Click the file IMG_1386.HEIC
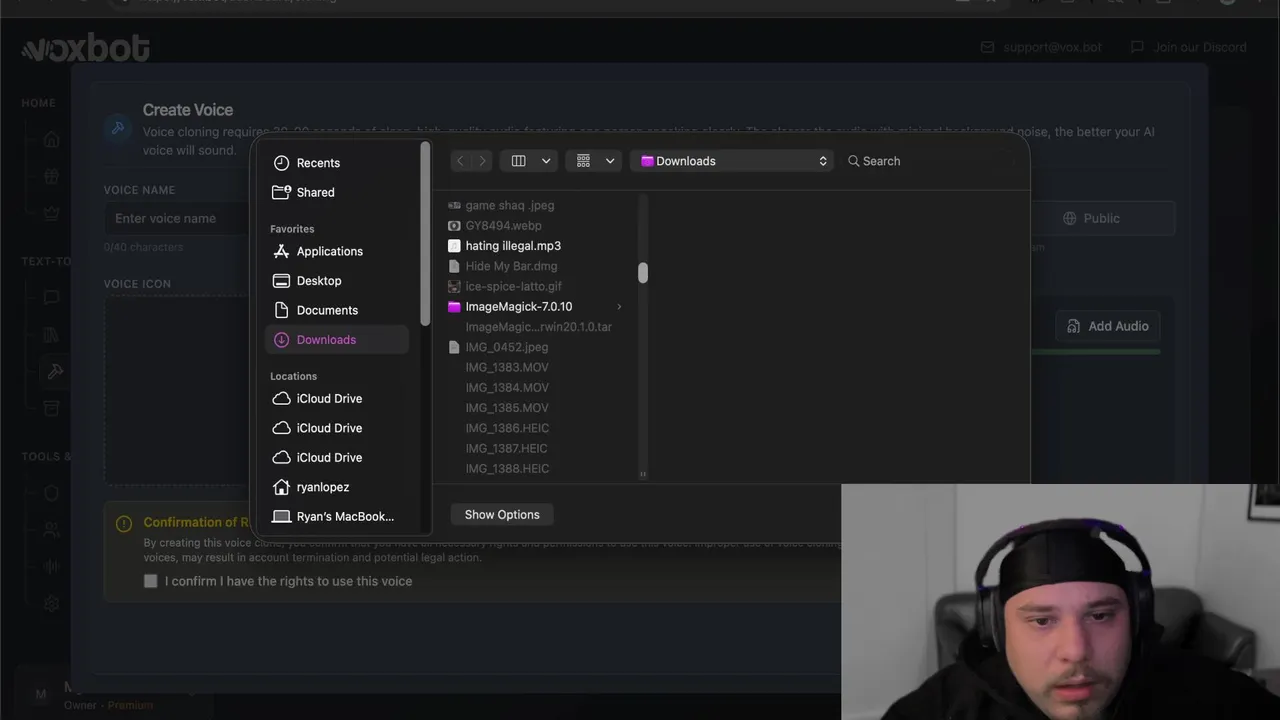This screenshot has height=720, width=1280. click(x=507, y=428)
